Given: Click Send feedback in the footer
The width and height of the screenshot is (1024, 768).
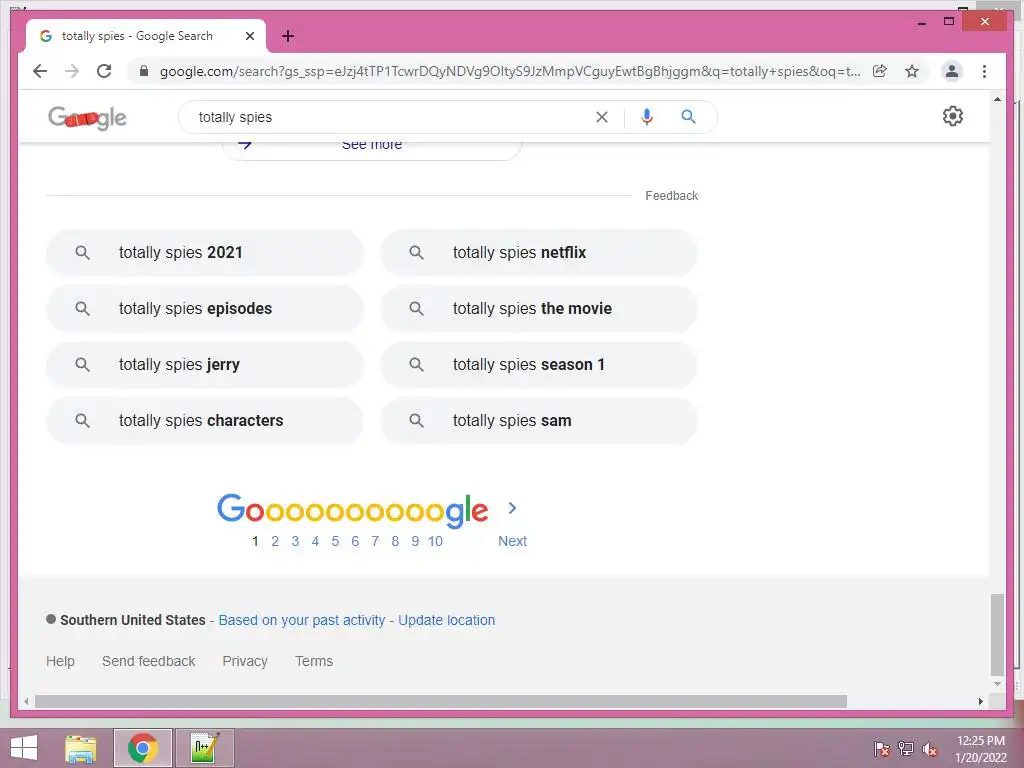Looking at the screenshot, I should pyautogui.click(x=148, y=662).
